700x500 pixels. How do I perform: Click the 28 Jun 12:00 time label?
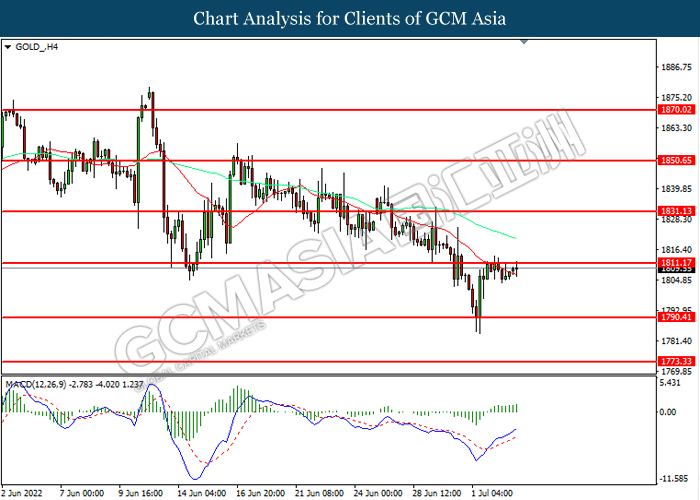coord(437,493)
